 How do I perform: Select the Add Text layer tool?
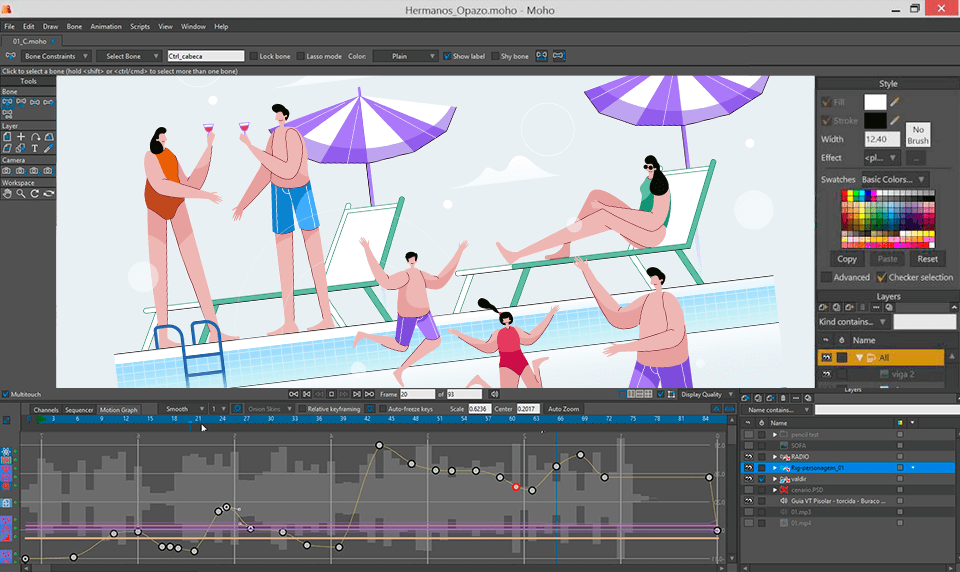pos(35,148)
